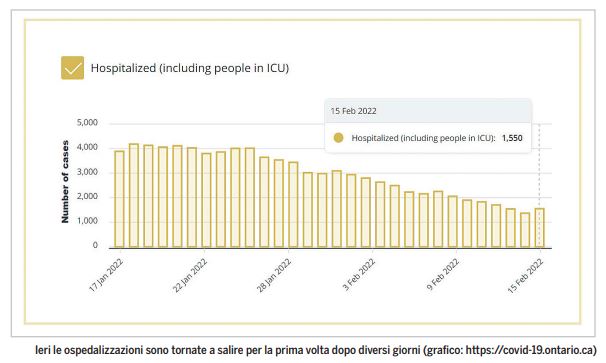Image resolution: width=606 pixels, height=363 pixels.
Task: Click the 22 Jan 2022 axis label
Action: pyautogui.click(x=190, y=275)
